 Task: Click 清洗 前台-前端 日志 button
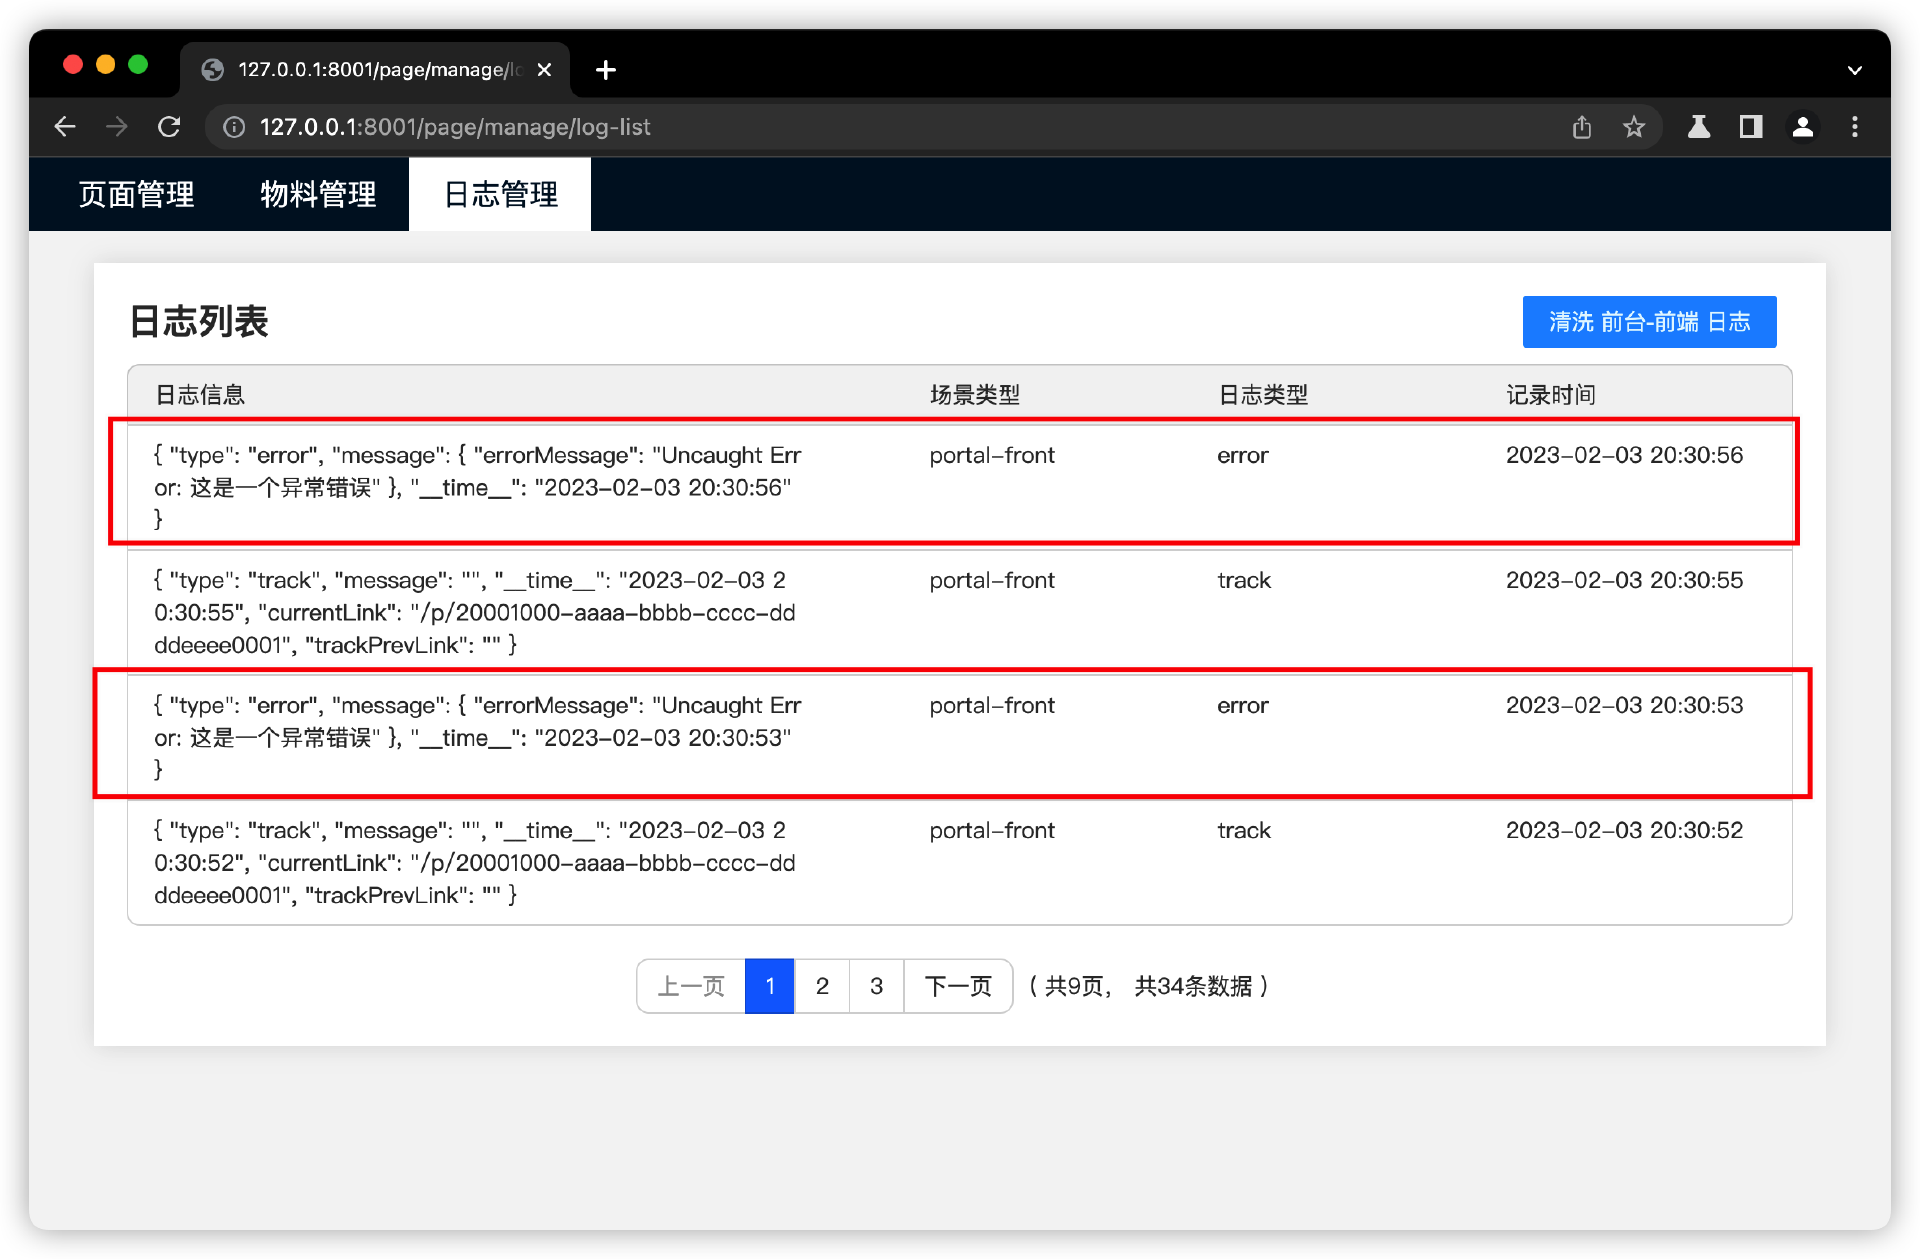(x=1648, y=322)
